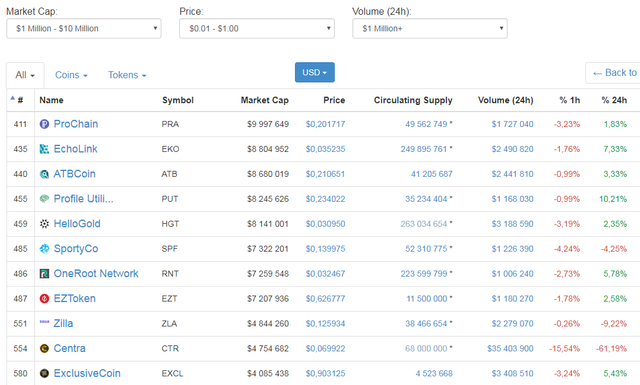Viewport: 640px width, 385px height.
Task: Click the ATBCoin logo icon
Action: click(44, 174)
